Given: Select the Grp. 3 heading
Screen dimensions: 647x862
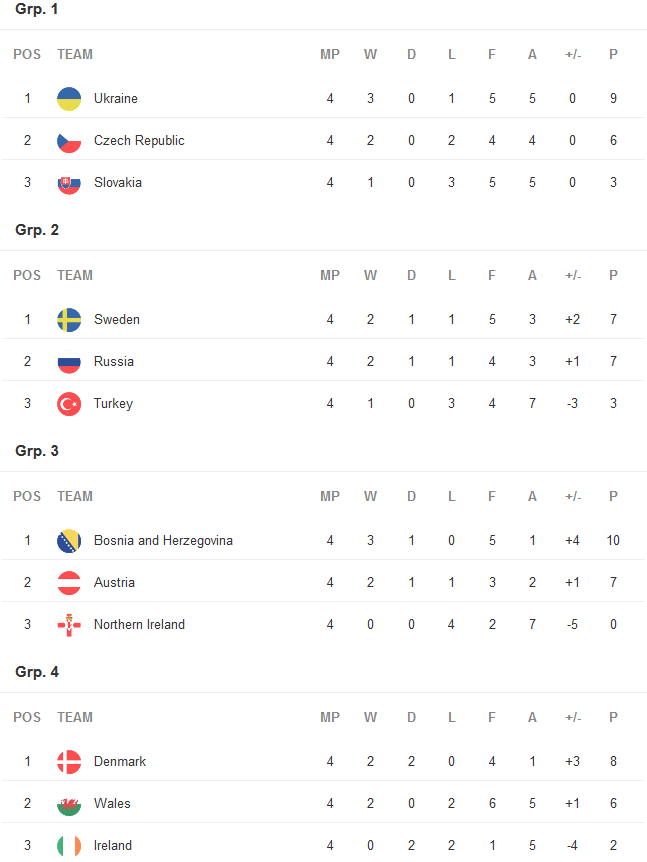Looking at the screenshot, I should click(x=37, y=451).
